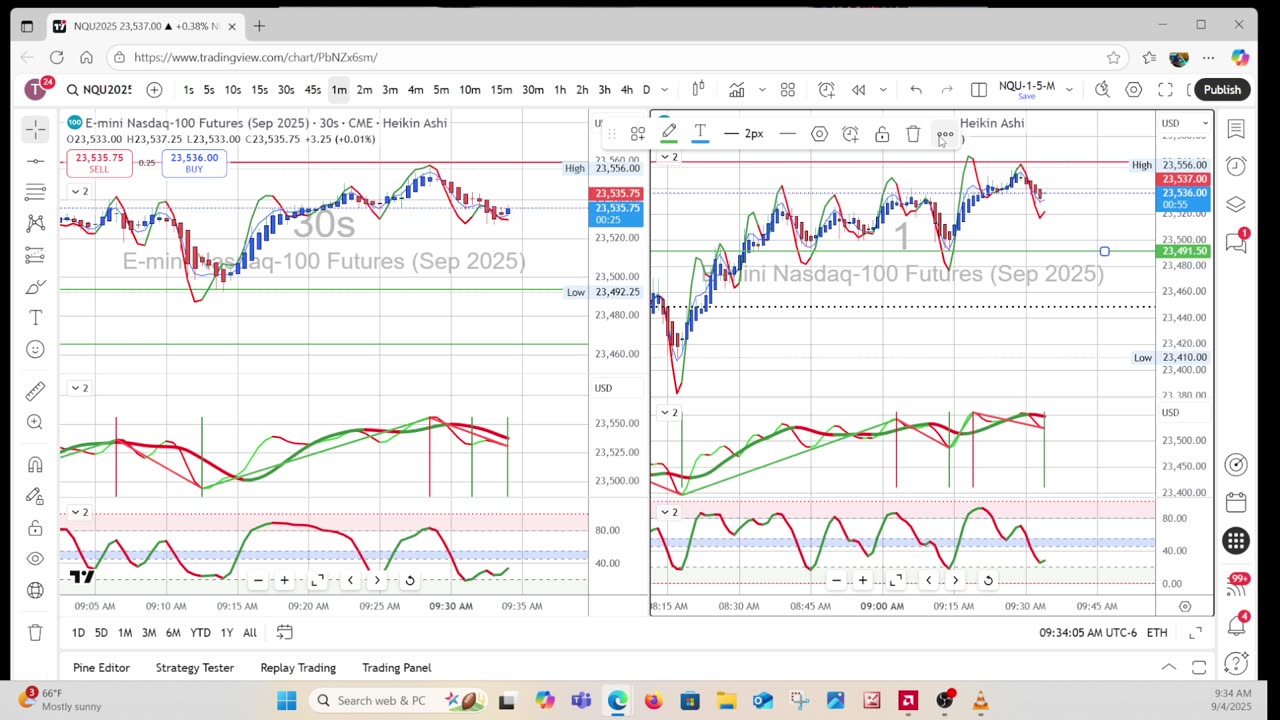1280x720 pixels.
Task: Open VLC cone icon in taskbar
Action: click(980, 701)
